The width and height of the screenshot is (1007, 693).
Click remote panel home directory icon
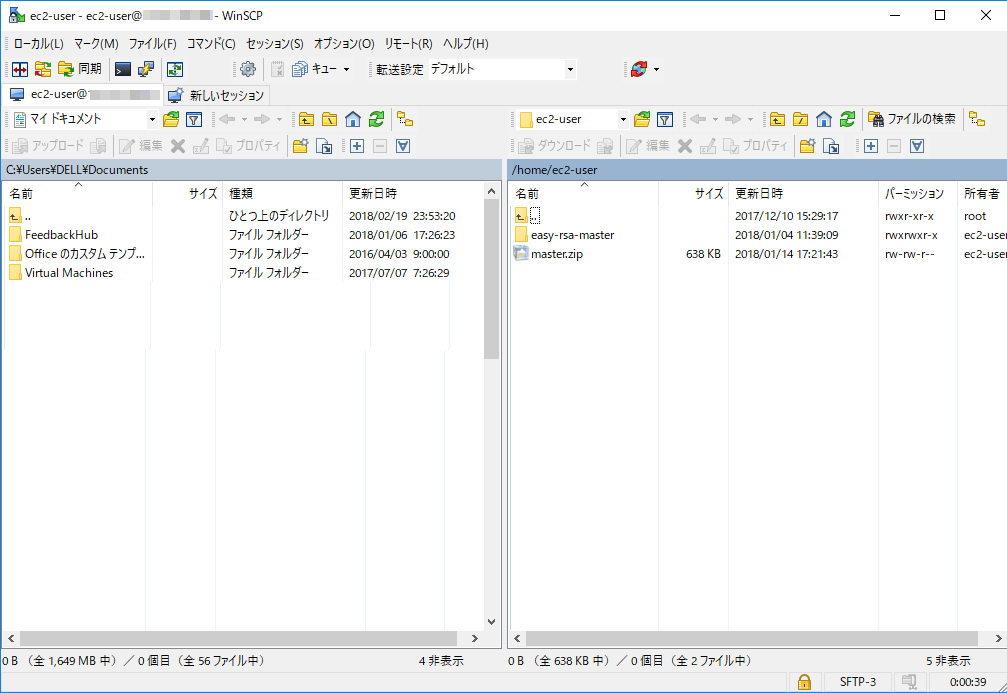tap(824, 119)
